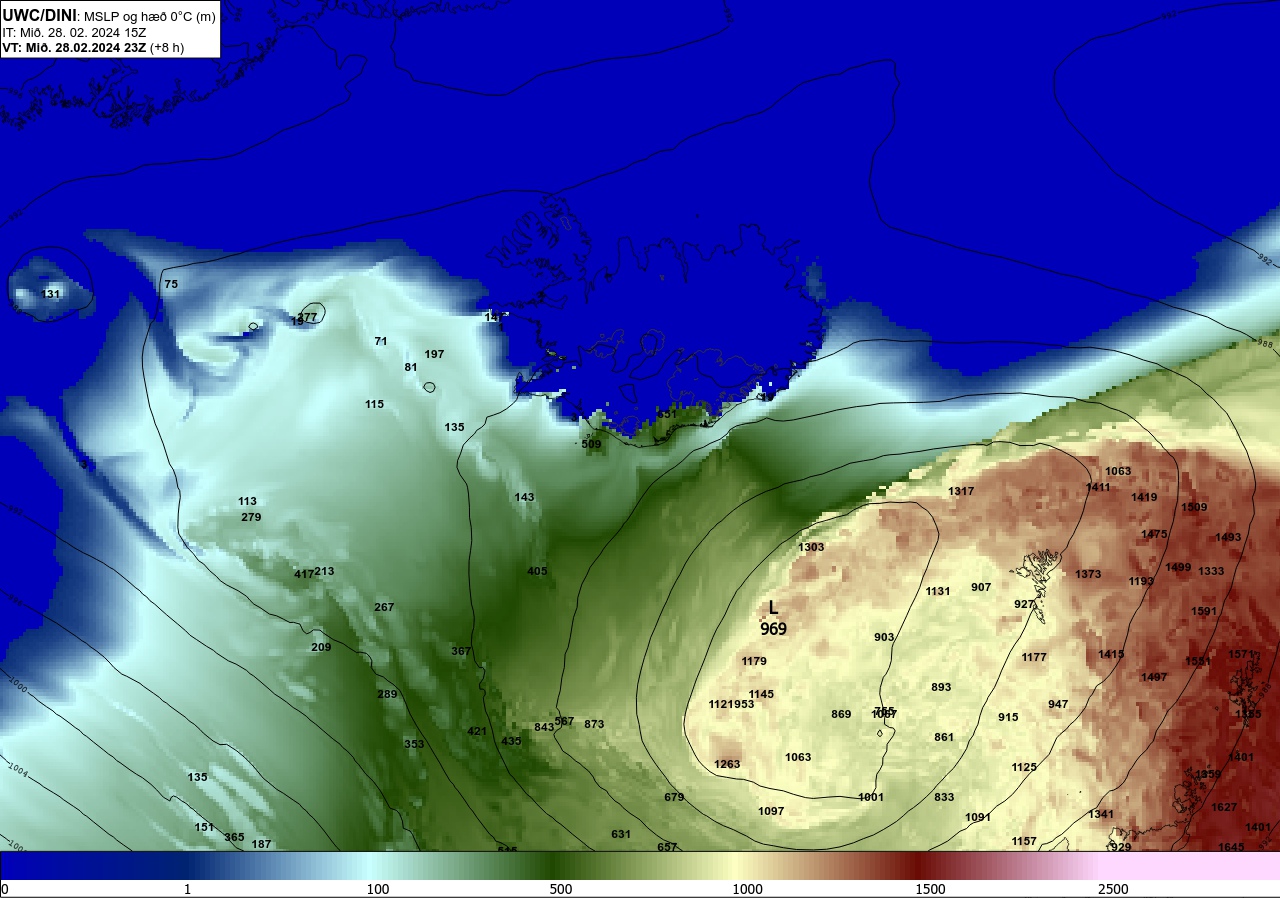Click the height value 1415
Viewport: 1280px width, 898px height.
(1111, 654)
